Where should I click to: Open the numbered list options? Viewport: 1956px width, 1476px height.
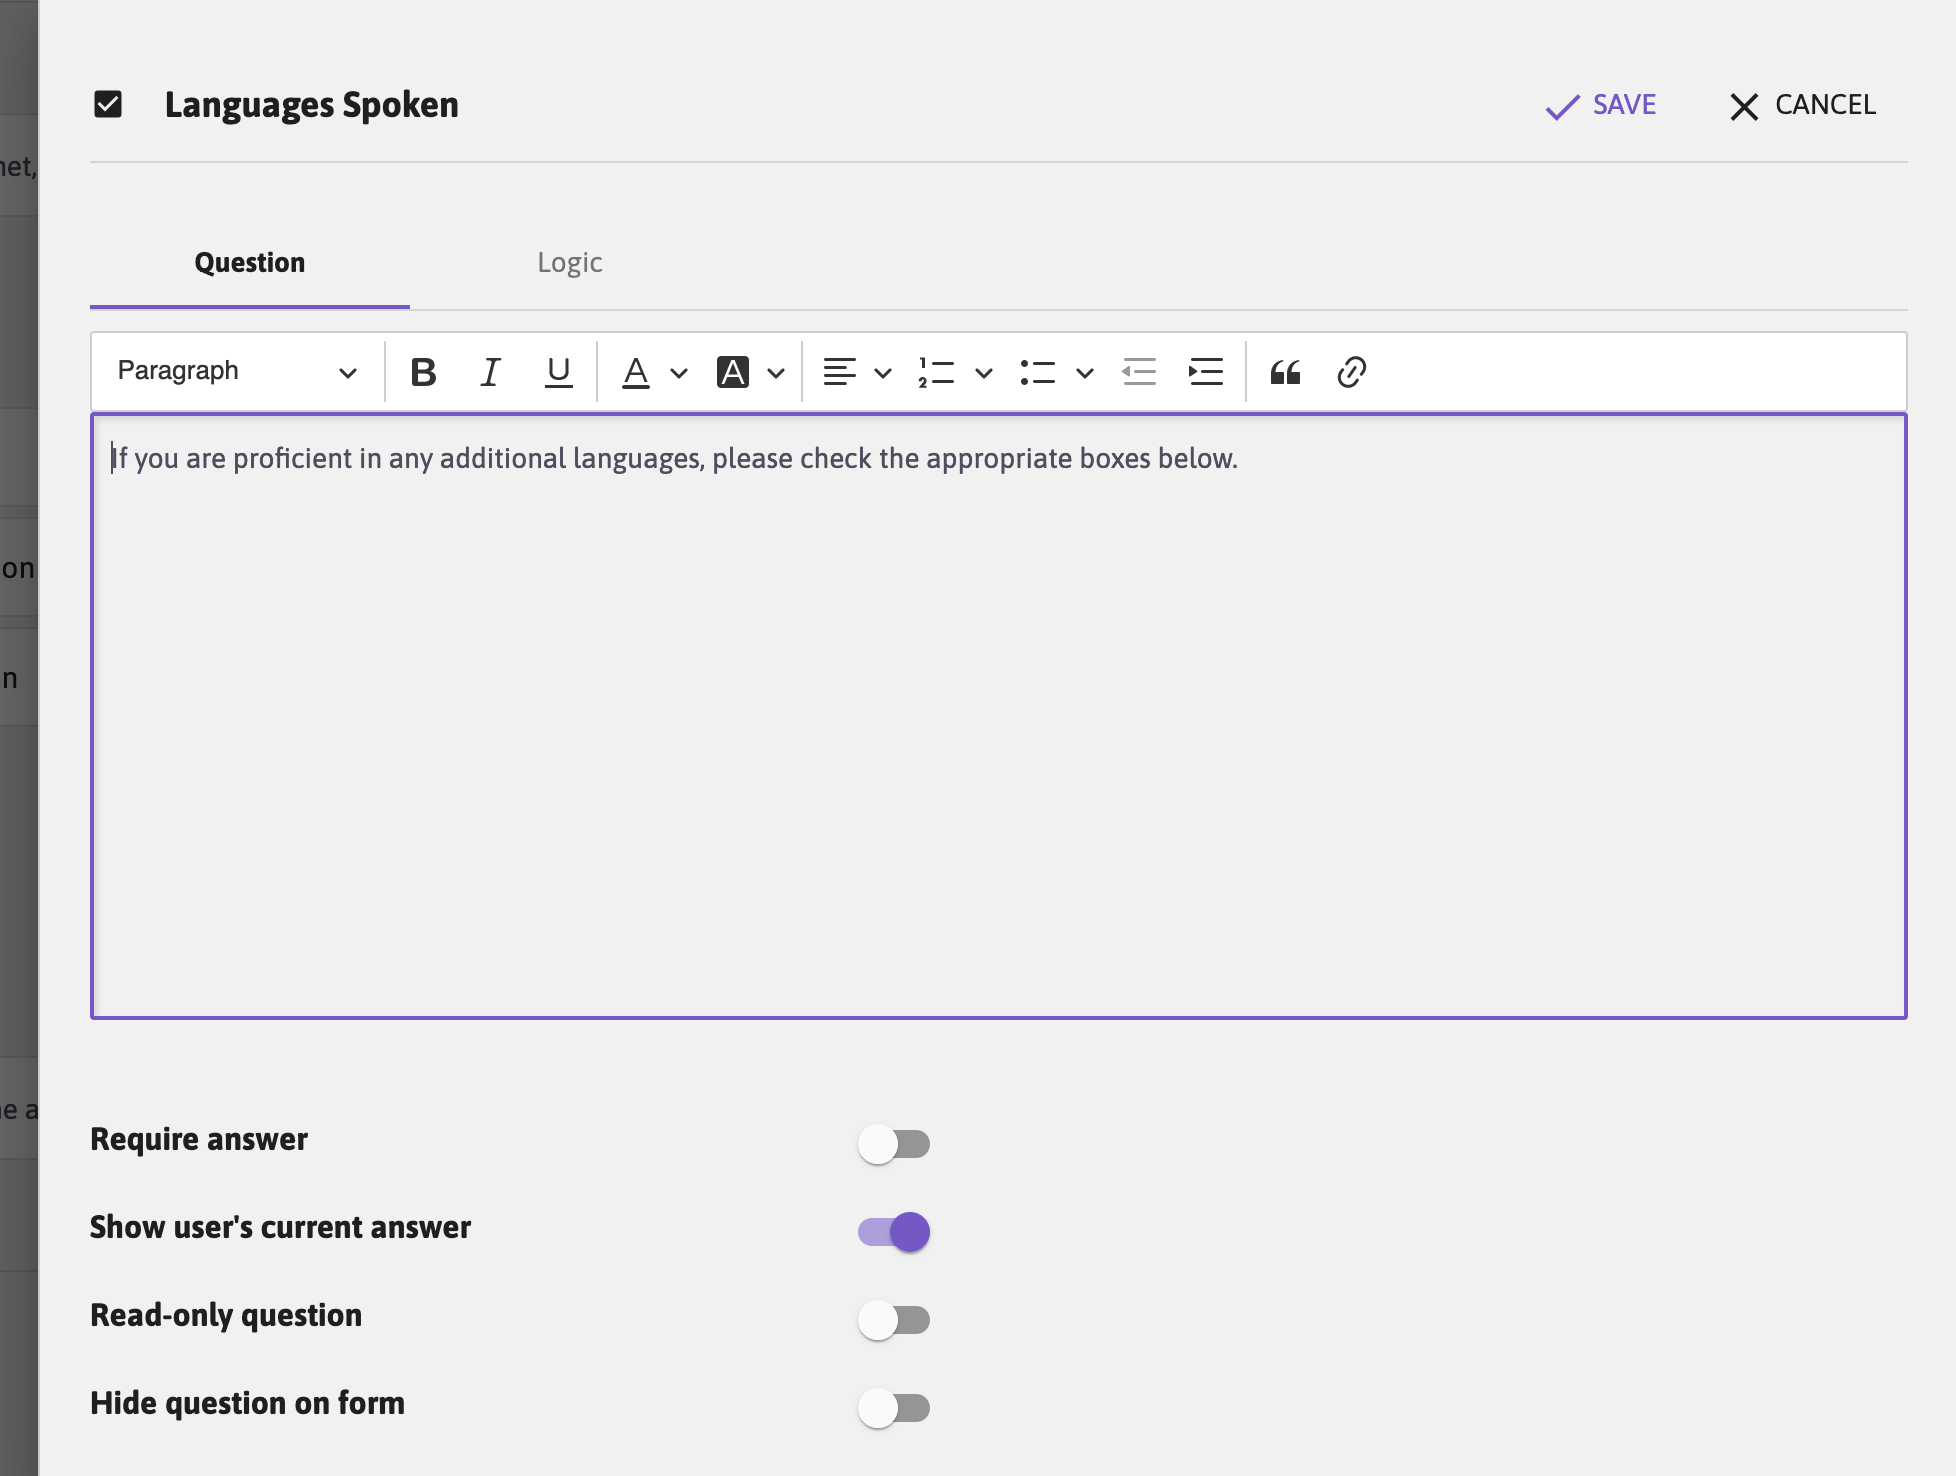(x=984, y=372)
